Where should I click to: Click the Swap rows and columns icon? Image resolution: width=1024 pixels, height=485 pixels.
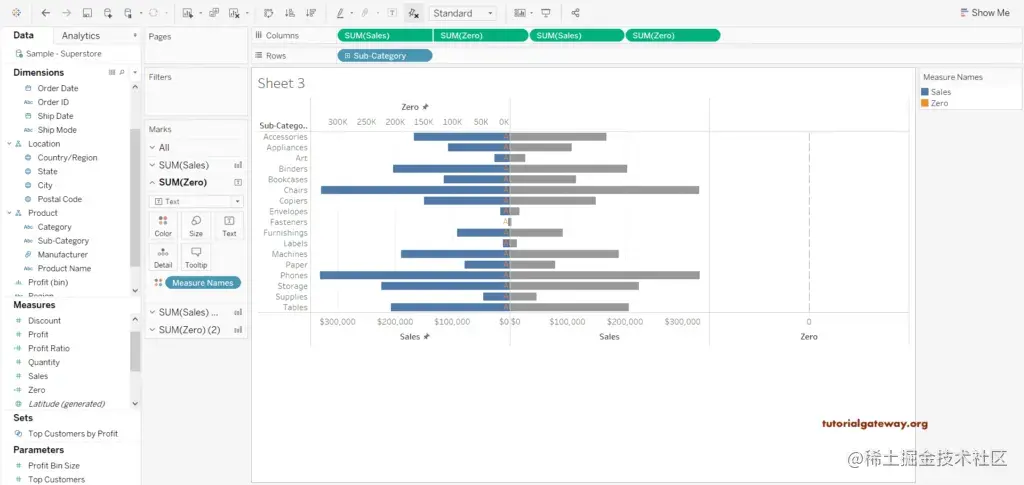click(268, 12)
